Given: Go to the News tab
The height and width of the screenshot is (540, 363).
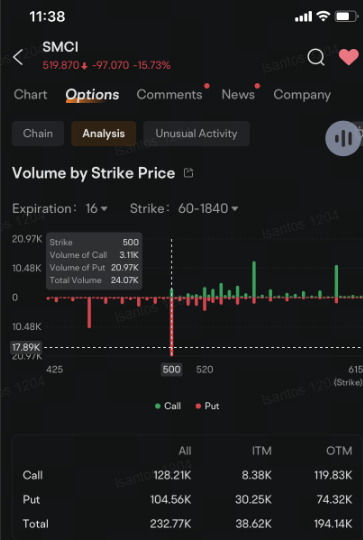Looking at the screenshot, I should coord(238,95).
